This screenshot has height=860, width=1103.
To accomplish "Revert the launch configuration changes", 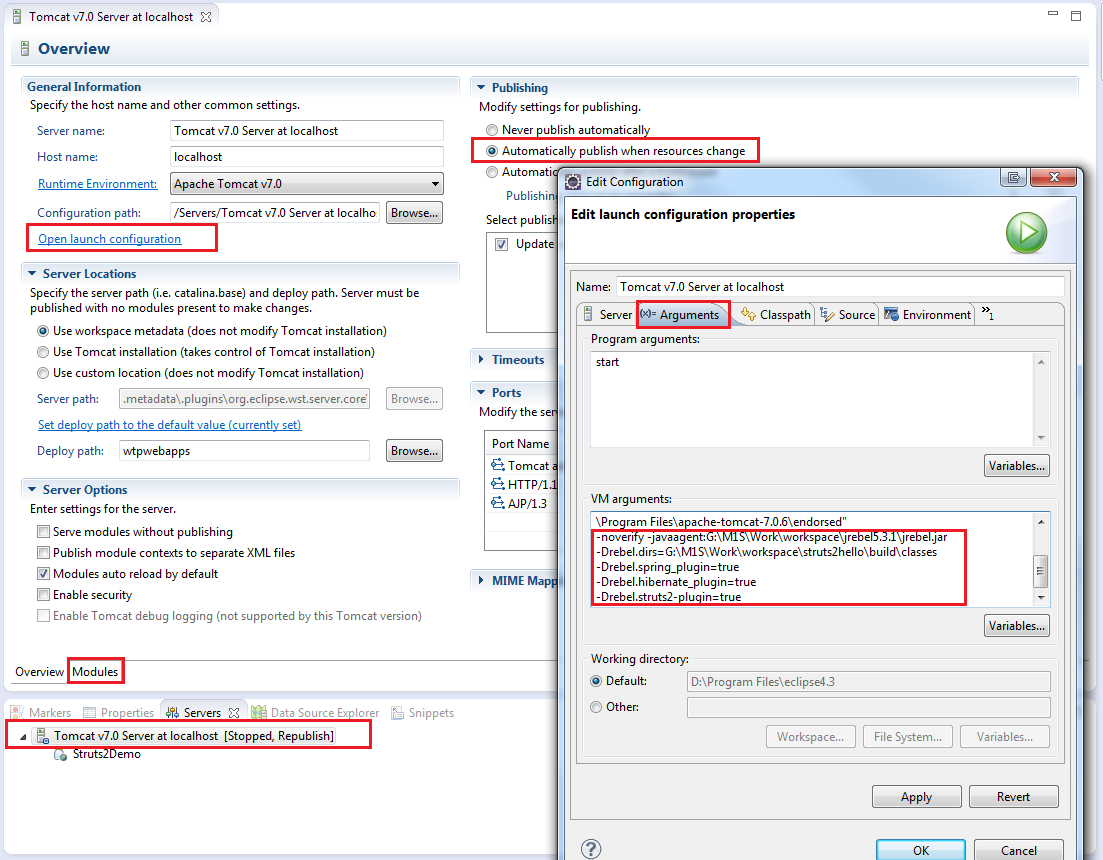I will pos(1014,797).
